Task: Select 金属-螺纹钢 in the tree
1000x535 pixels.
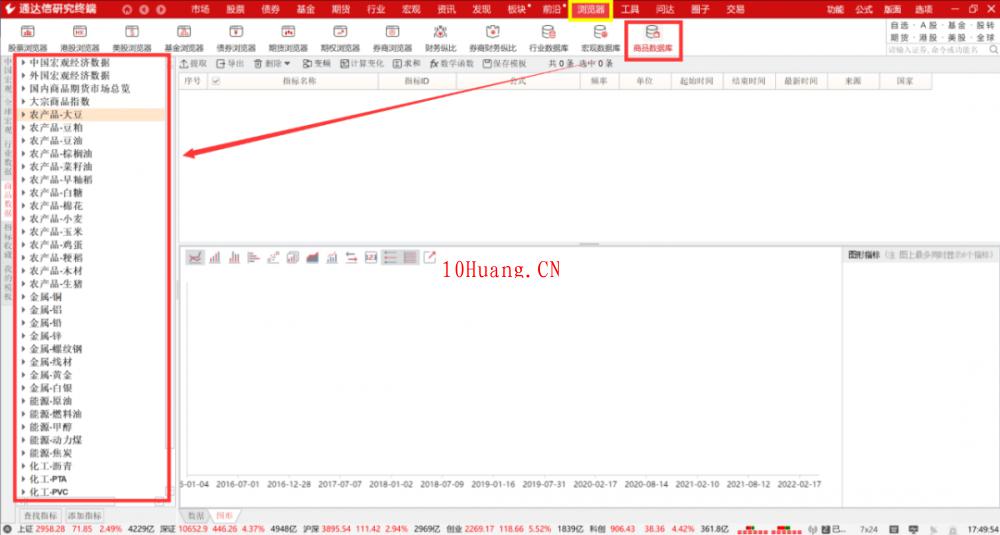Action: tap(56, 349)
